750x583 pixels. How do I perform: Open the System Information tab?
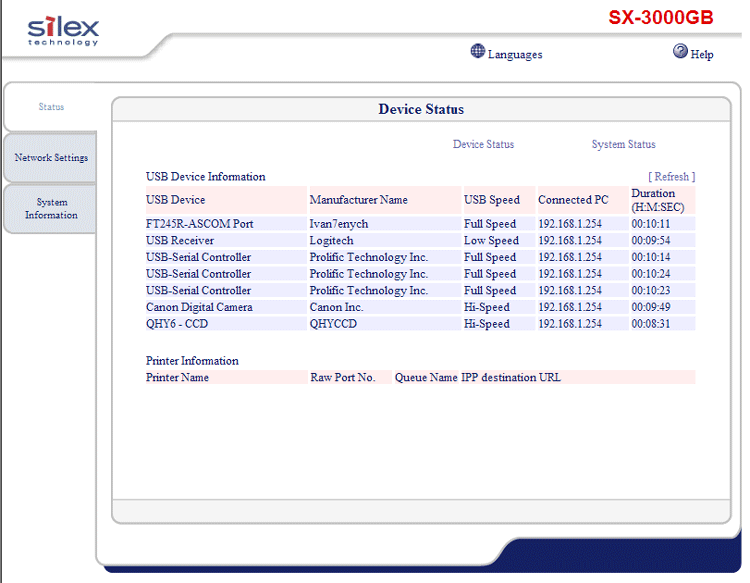51,209
